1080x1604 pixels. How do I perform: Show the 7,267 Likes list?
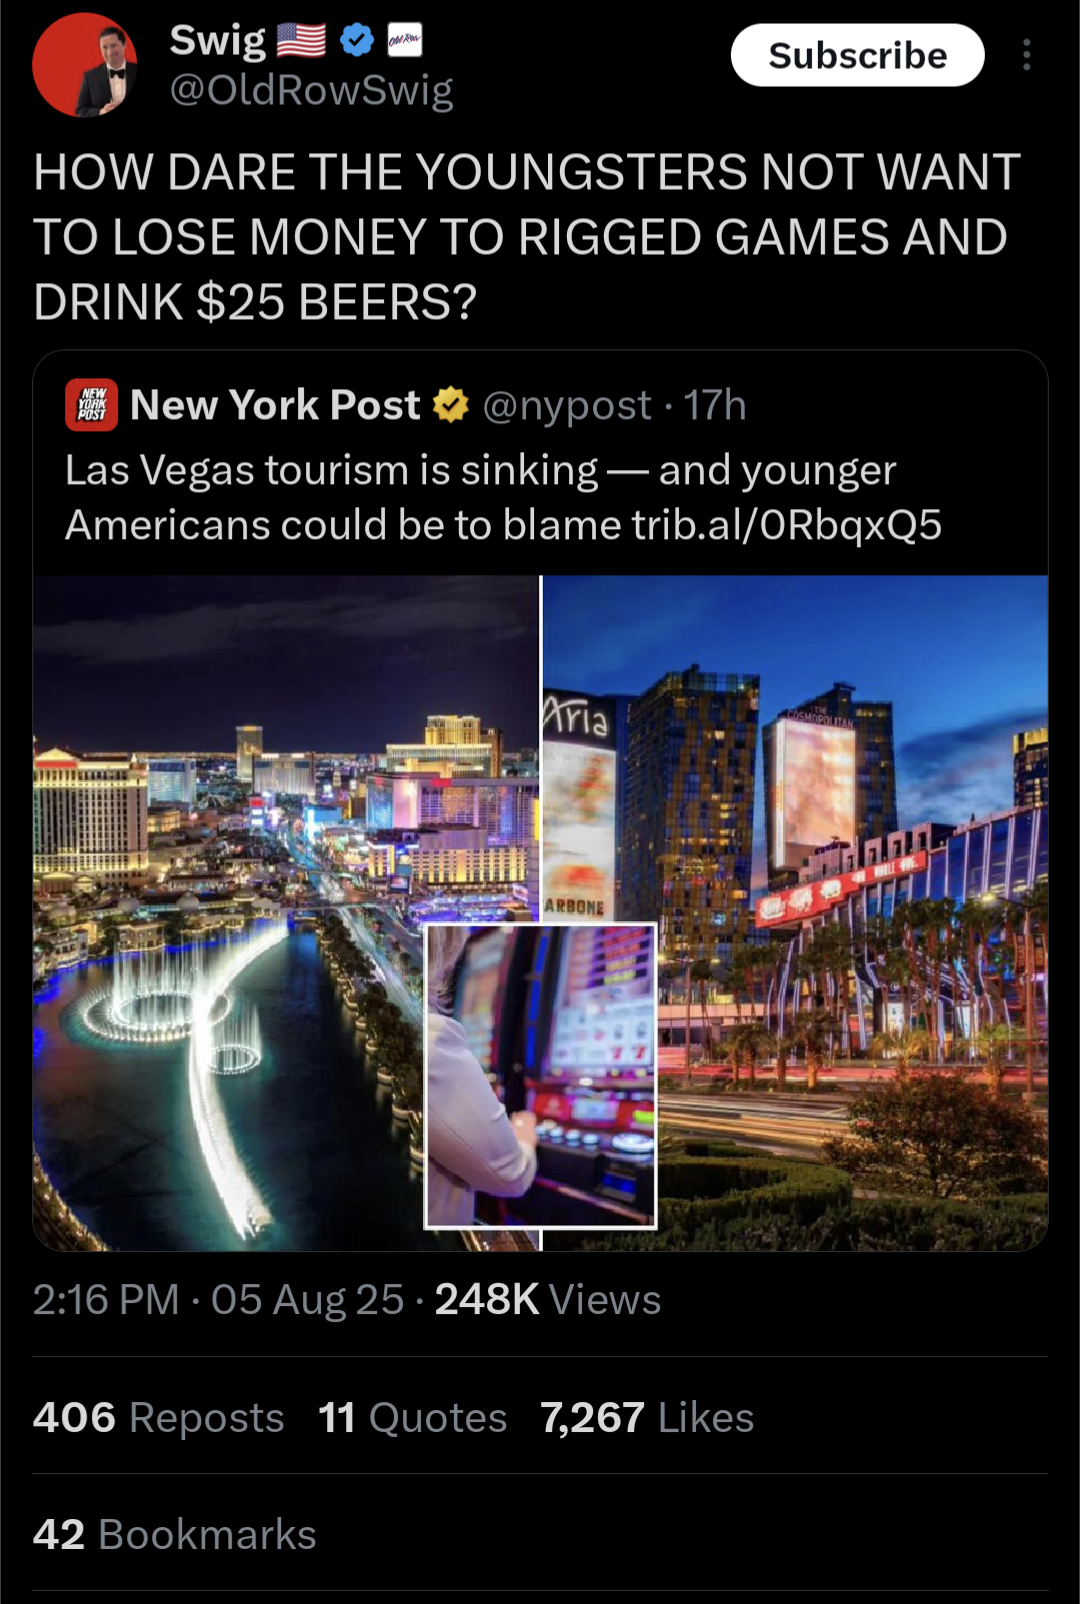tap(647, 1418)
